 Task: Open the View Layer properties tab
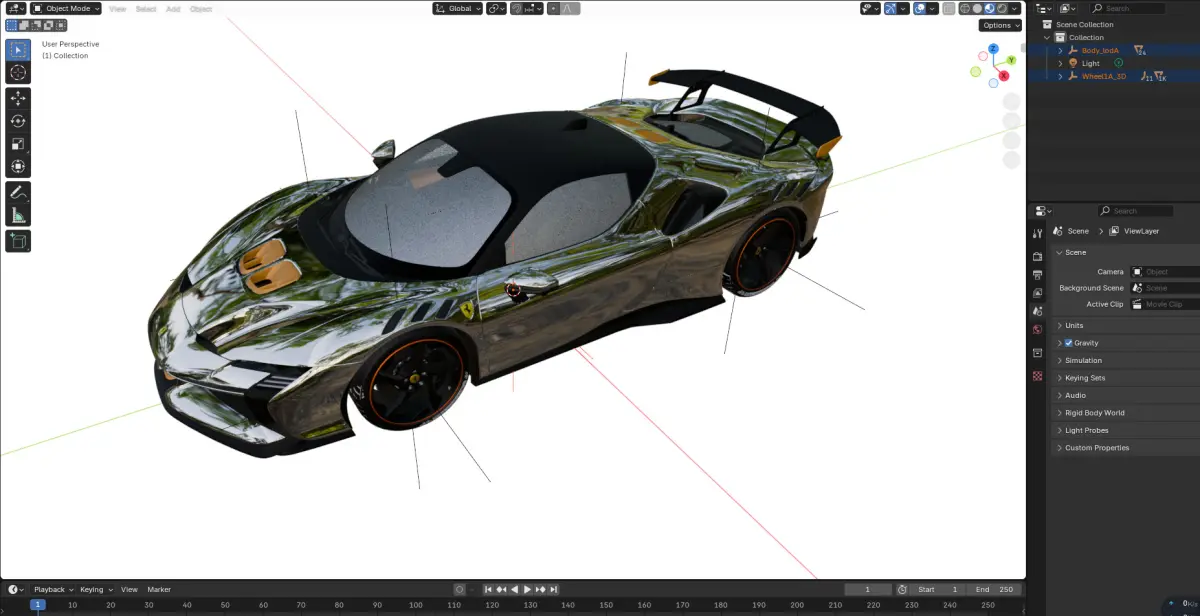click(x=1037, y=292)
